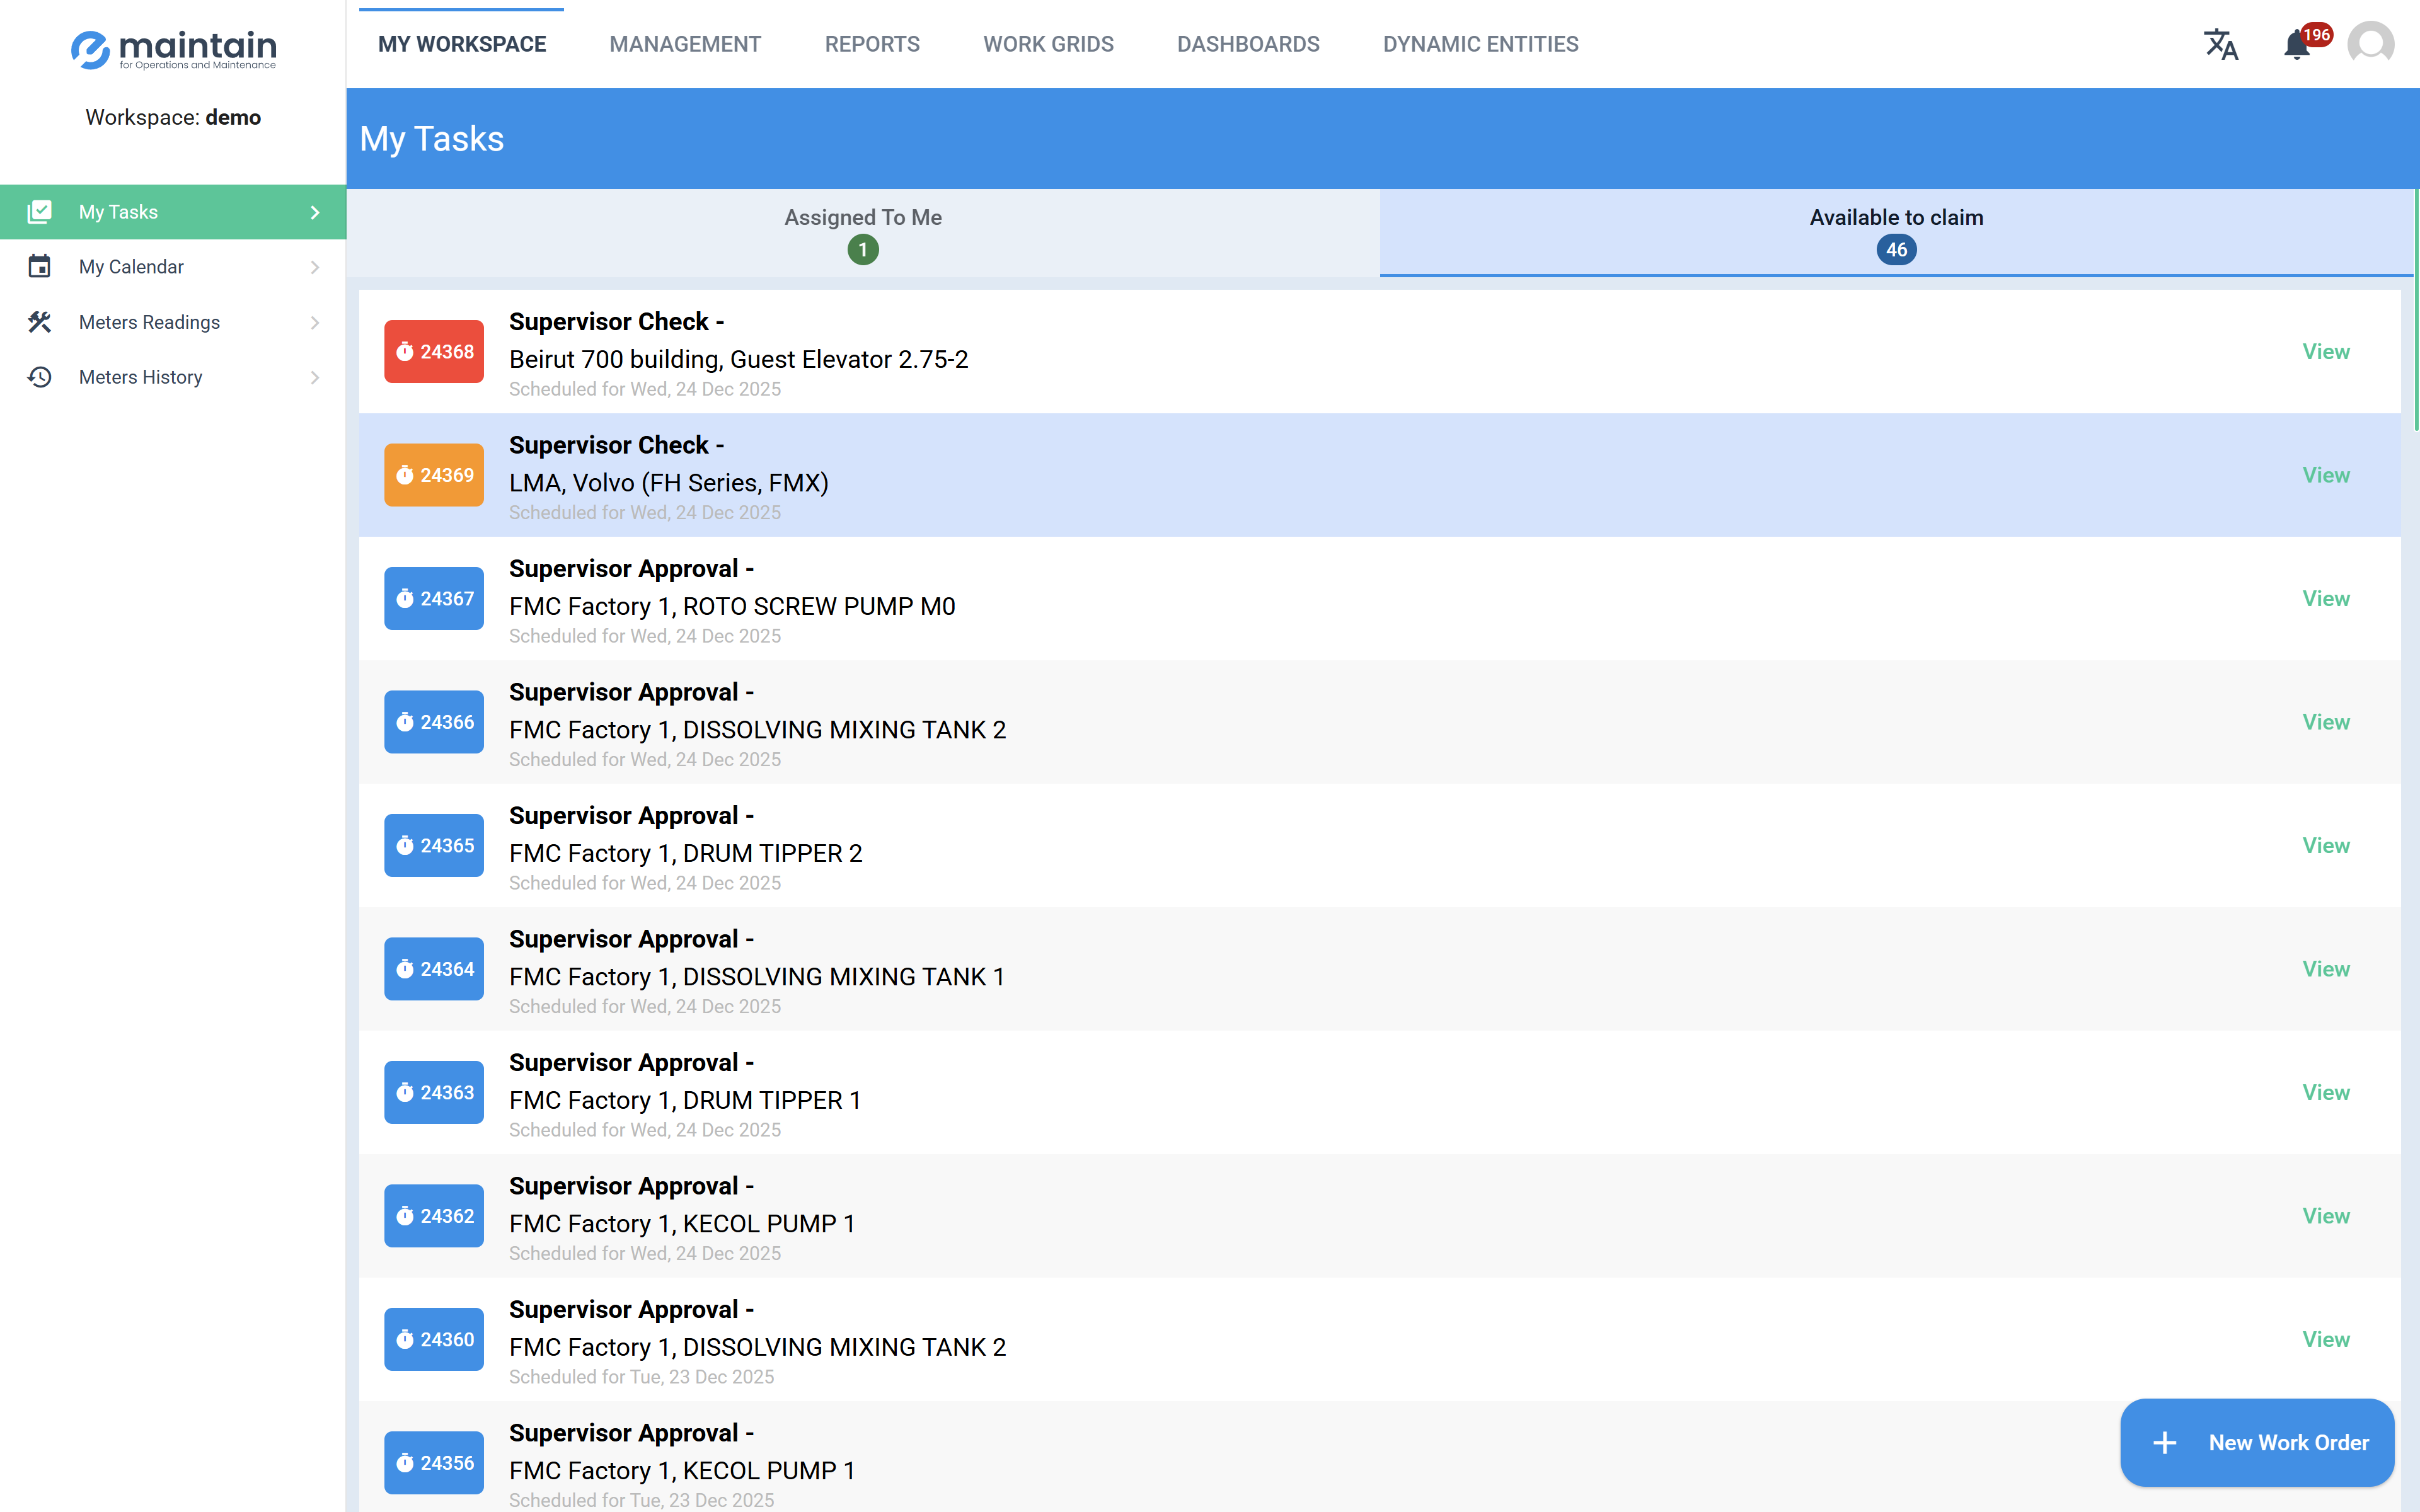Screen dimensions: 2420x1512
Task: Expand Meters History chevron arrow
Action: (x=315, y=377)
